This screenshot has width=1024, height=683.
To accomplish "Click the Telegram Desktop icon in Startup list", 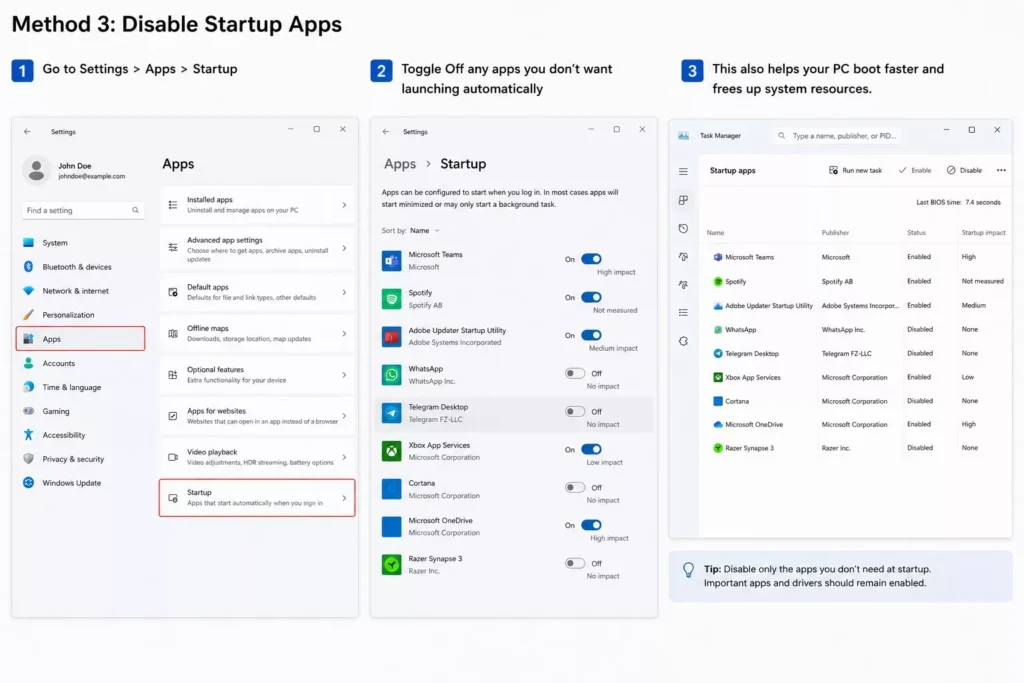I will 391,413.
